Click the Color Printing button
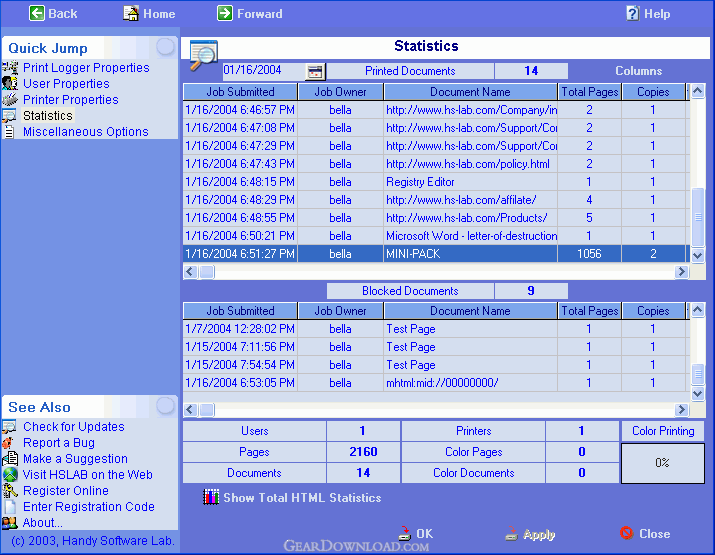 pos(663,431)
